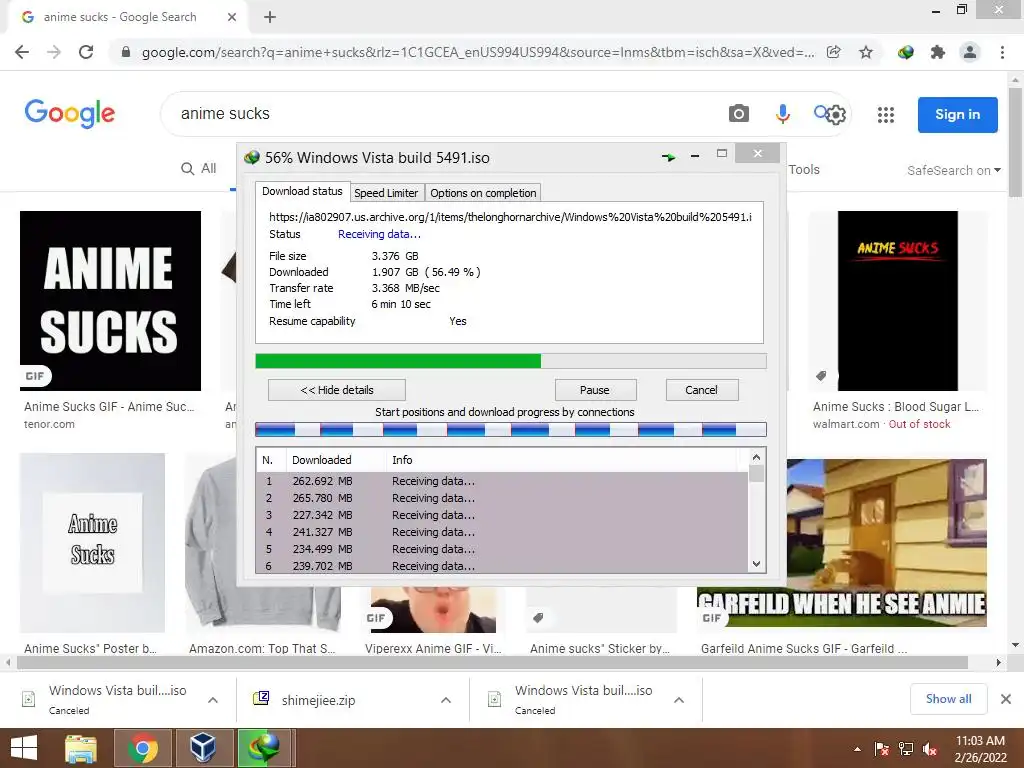
Task: Reload the Google search page
Action: pos(86,52)
